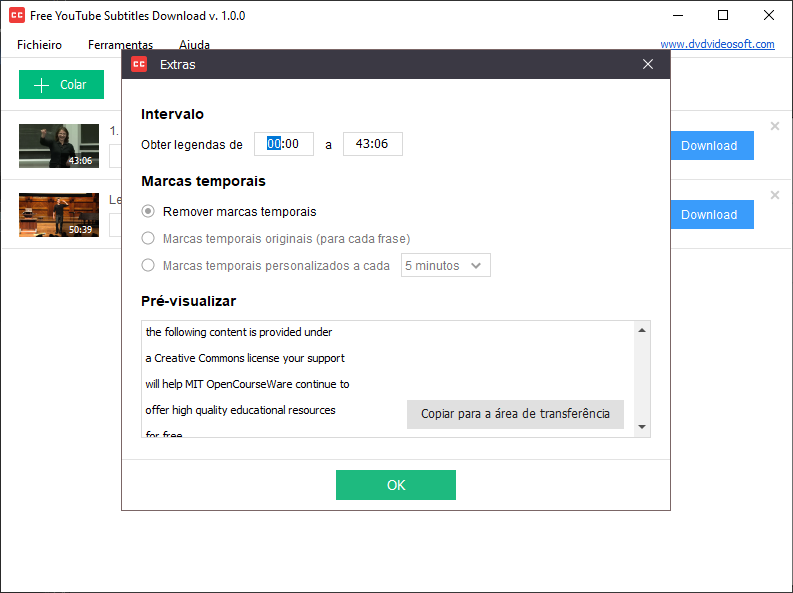Open the 5 minutos dropdown
This screenshot has width=793, height=593.
[446, 265]
